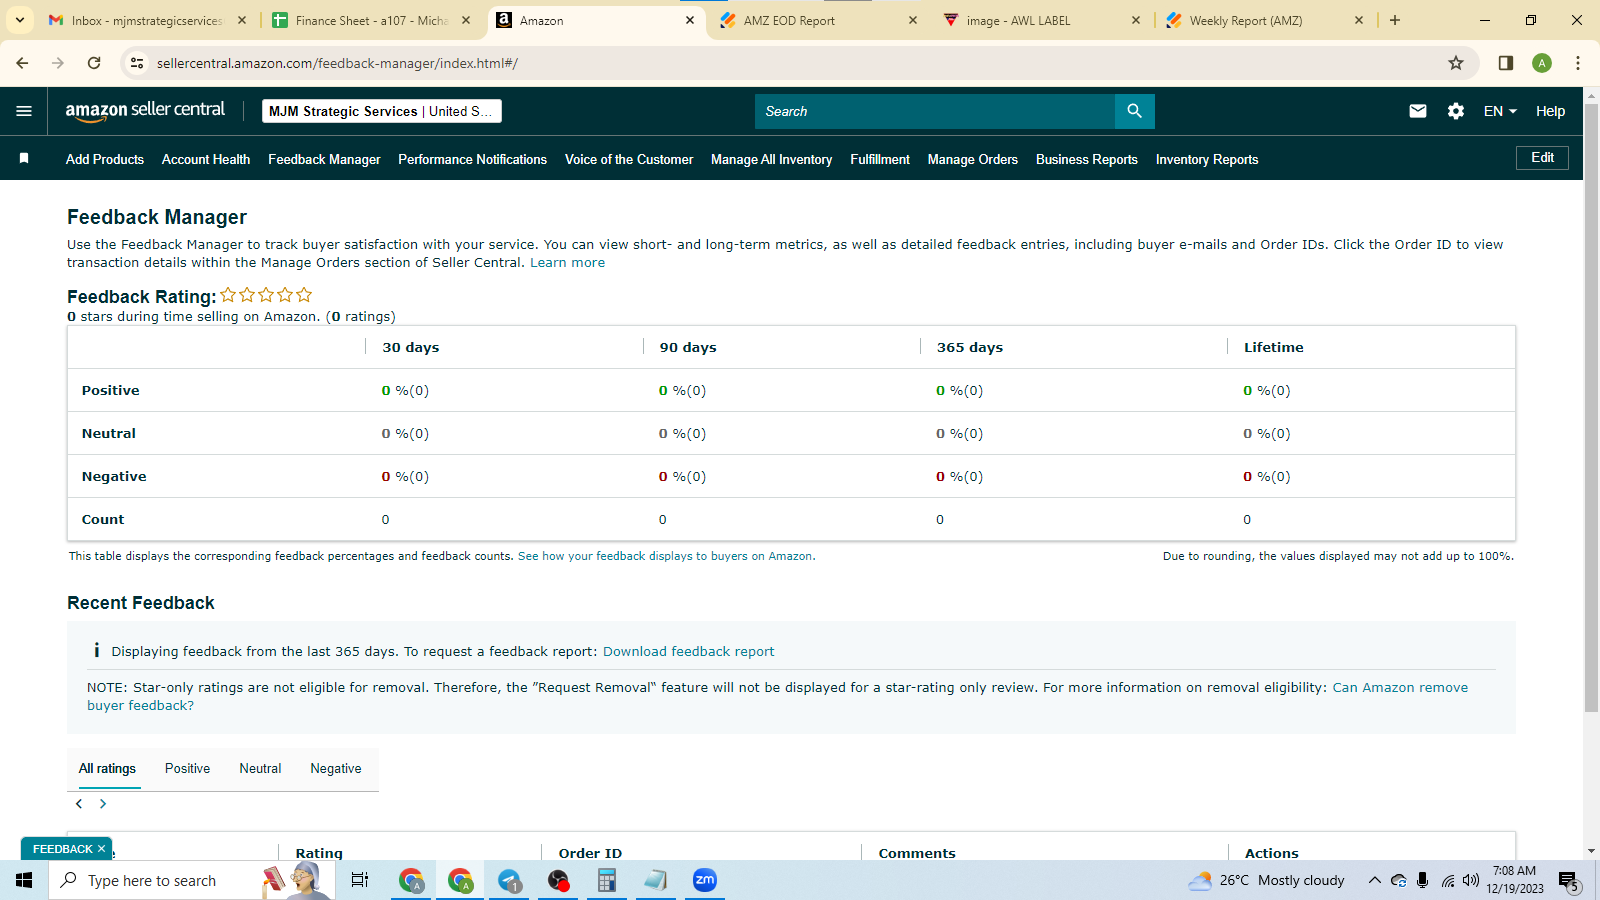Open Windows Start menu

point(24,880)
